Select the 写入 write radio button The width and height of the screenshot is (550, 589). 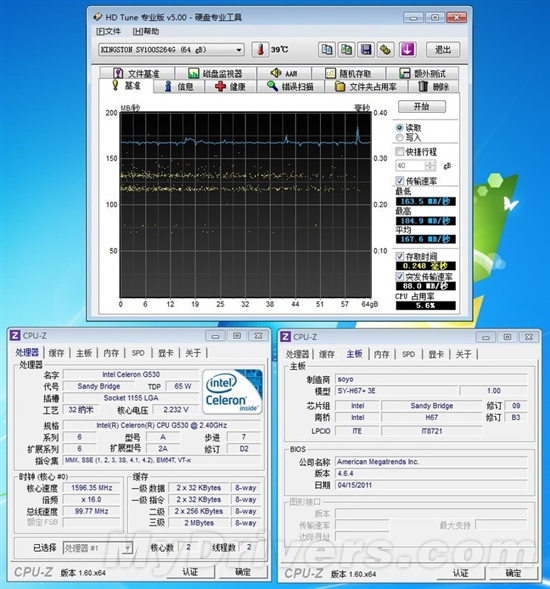pyautogui.click(x=400, y=137)
